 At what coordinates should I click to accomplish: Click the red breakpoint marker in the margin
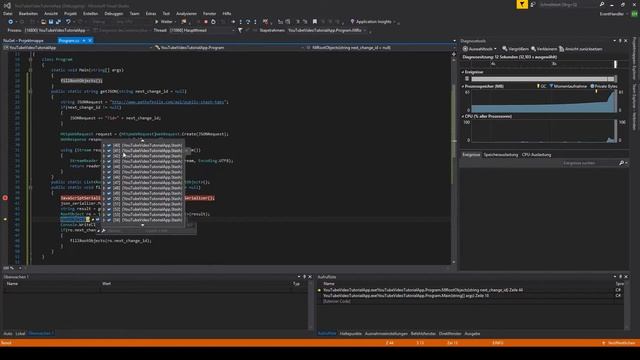click(5, 198)
